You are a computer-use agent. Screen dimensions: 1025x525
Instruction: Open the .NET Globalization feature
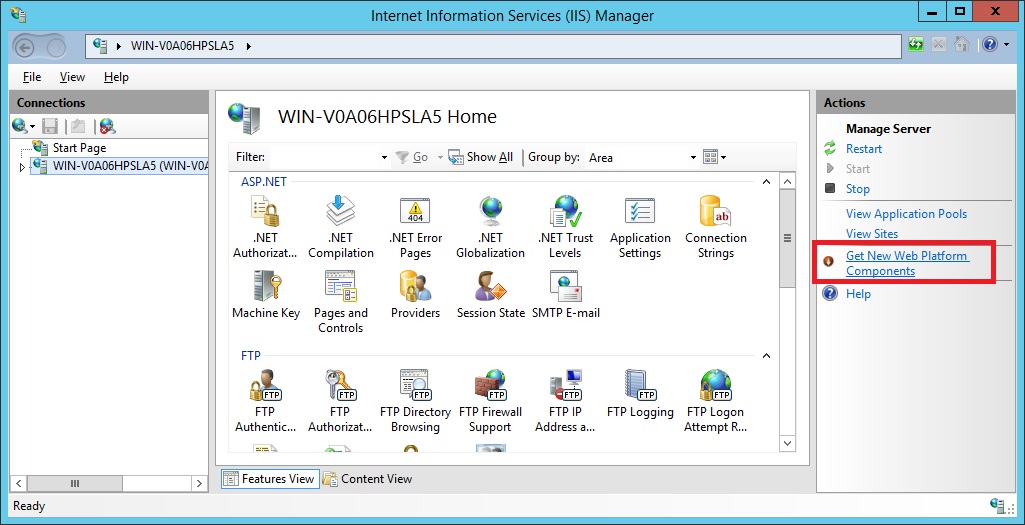pos(490,227)
